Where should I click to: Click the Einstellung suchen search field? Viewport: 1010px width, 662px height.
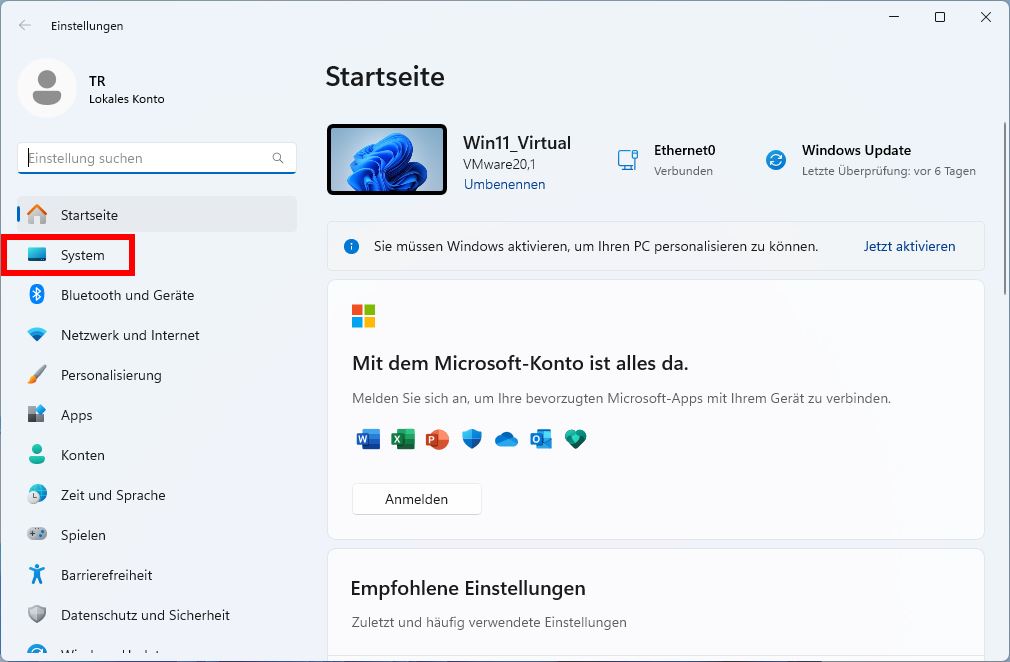coord(156,158)
